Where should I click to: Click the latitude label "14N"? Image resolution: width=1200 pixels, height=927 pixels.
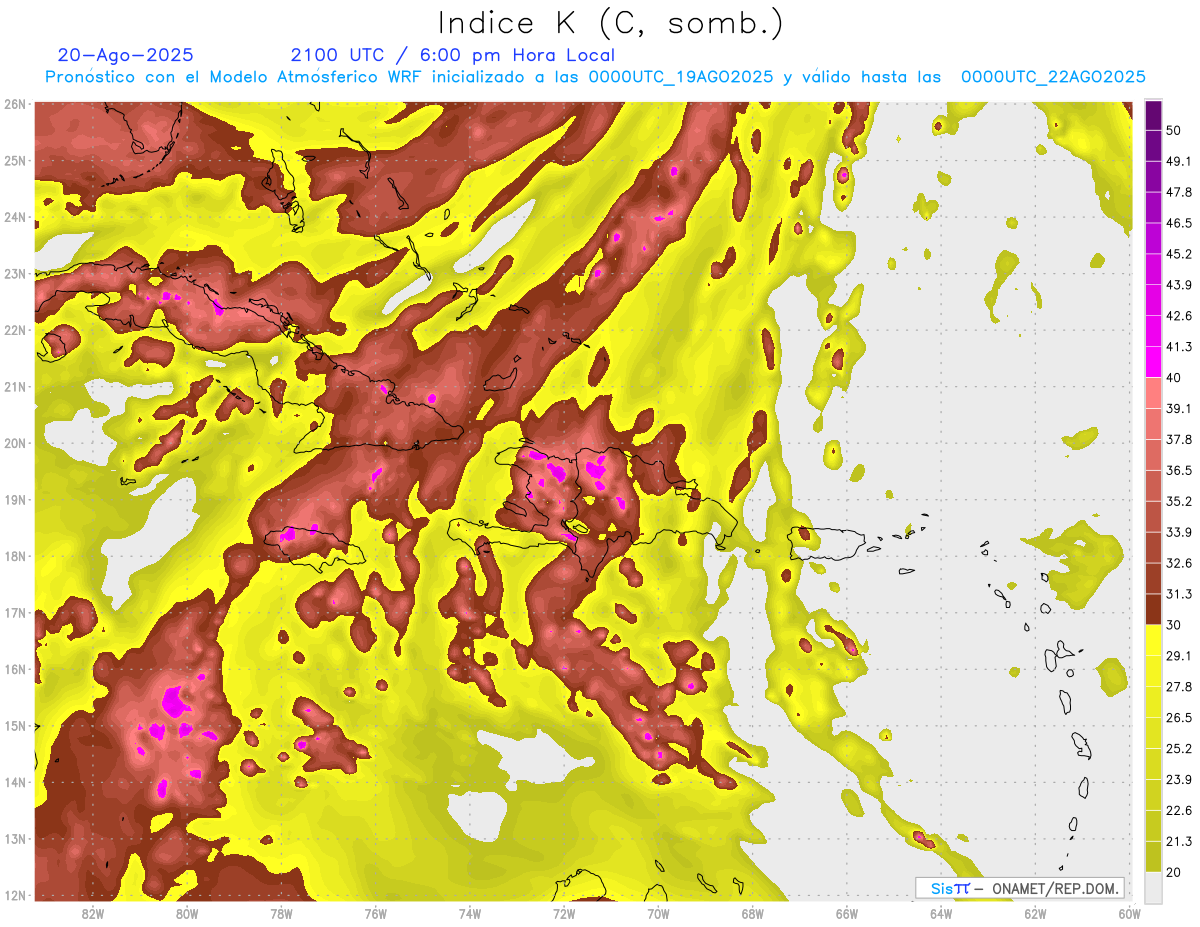point(15,782)
